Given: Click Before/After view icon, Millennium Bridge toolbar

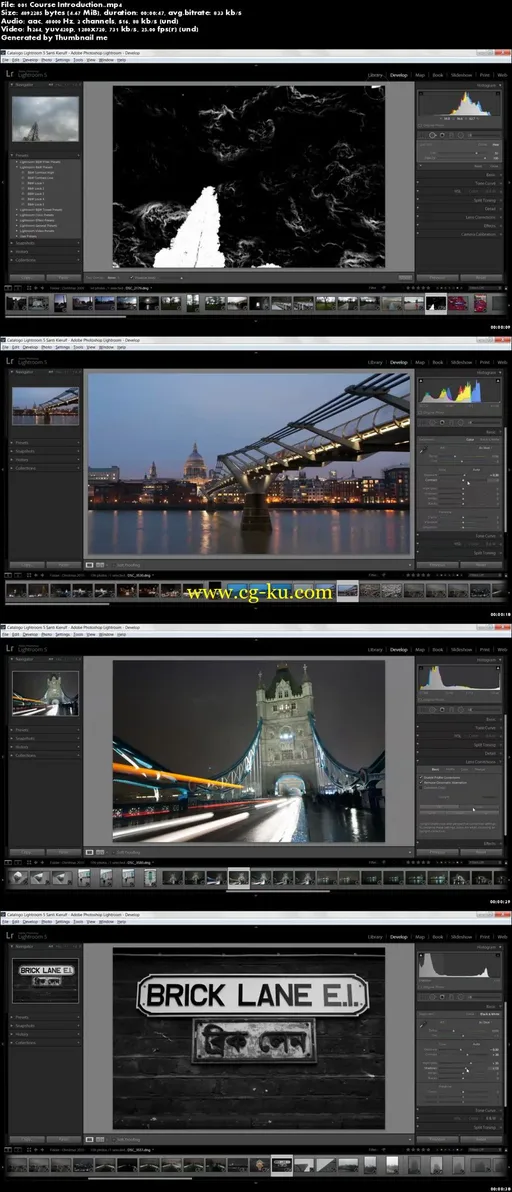Looking at the screenshot, I should 100,566.
